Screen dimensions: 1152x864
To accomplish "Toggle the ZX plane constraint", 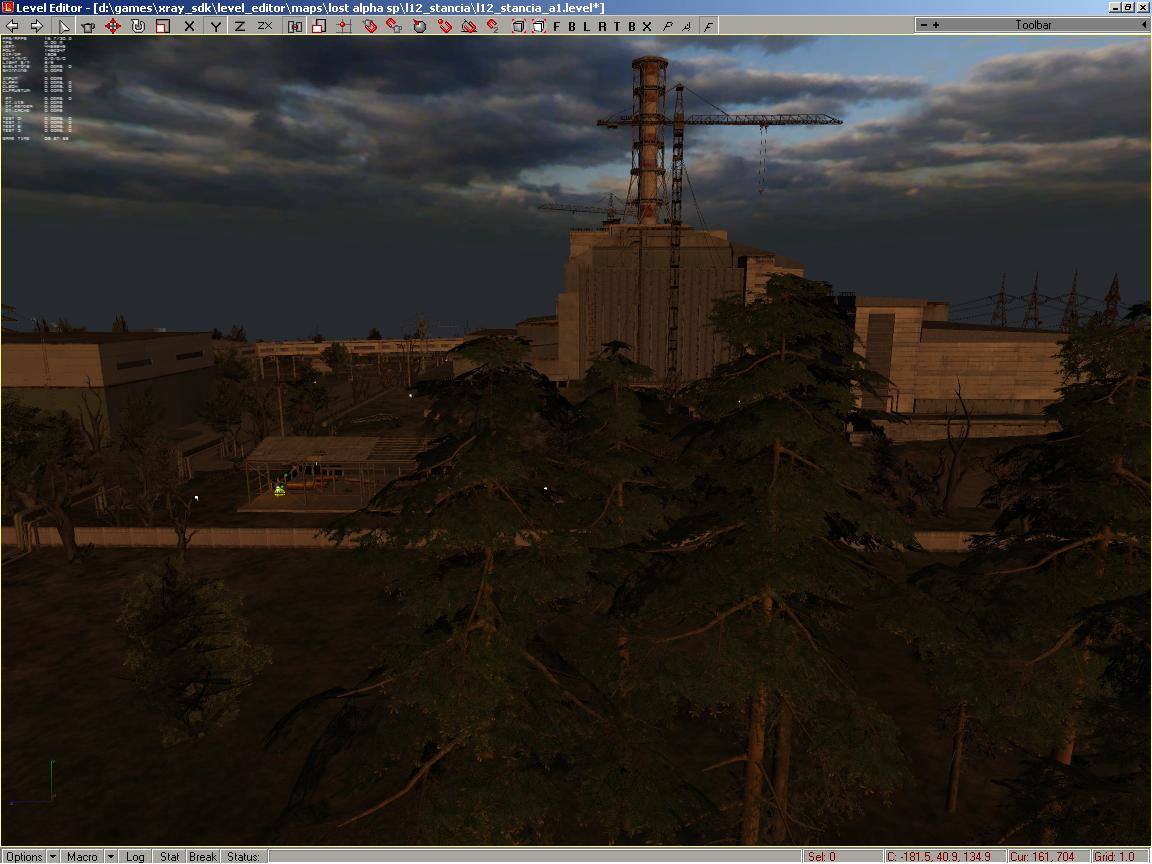I will (x=264, y=26).
